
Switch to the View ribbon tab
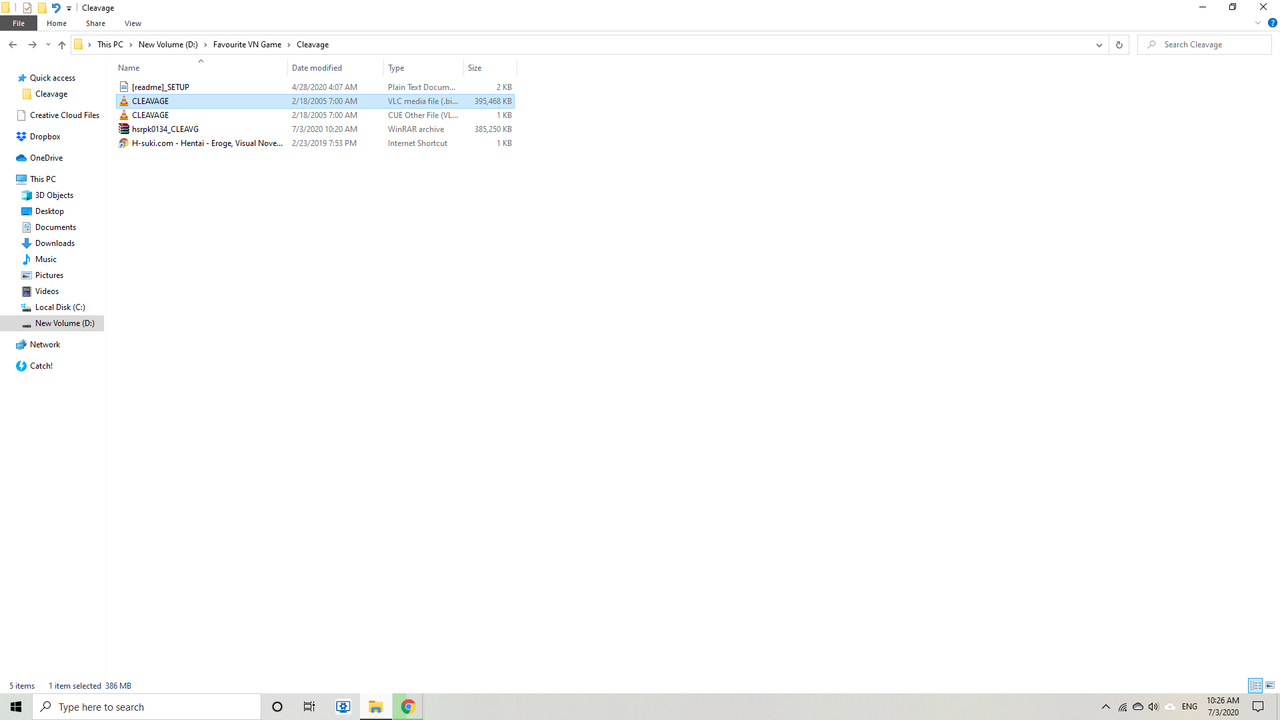coord(133,23)
